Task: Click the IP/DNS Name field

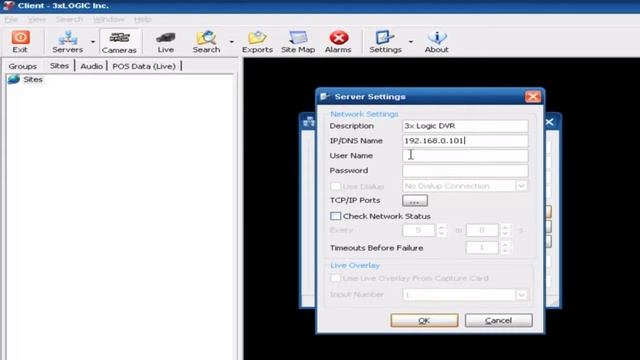Action: 465,141
